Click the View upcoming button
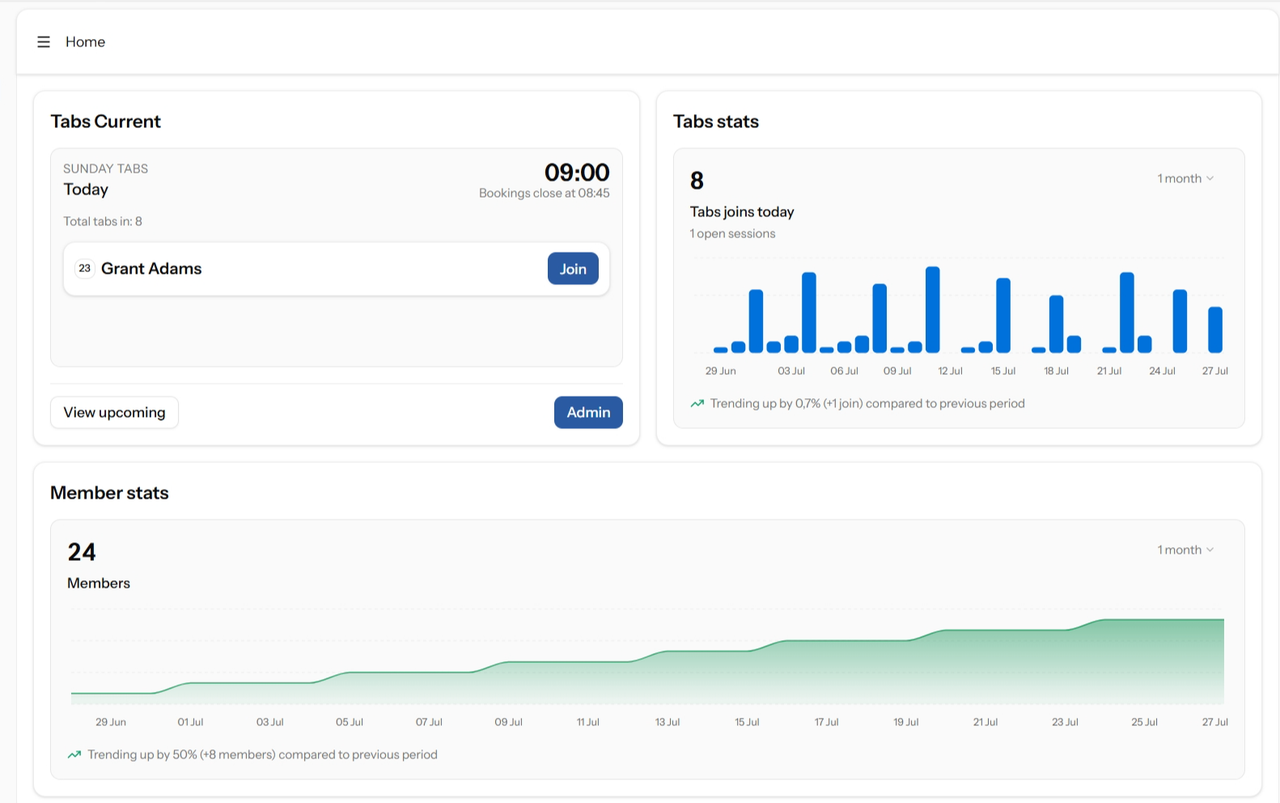 [x=114, y=412]
